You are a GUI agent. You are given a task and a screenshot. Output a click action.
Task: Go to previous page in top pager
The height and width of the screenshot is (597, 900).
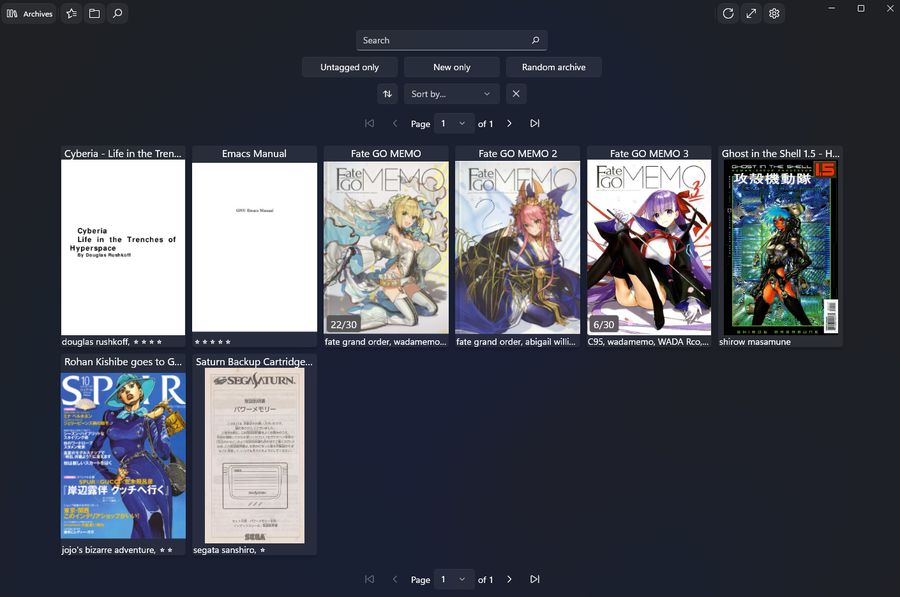pyautogui.click(x=395, y=123)
